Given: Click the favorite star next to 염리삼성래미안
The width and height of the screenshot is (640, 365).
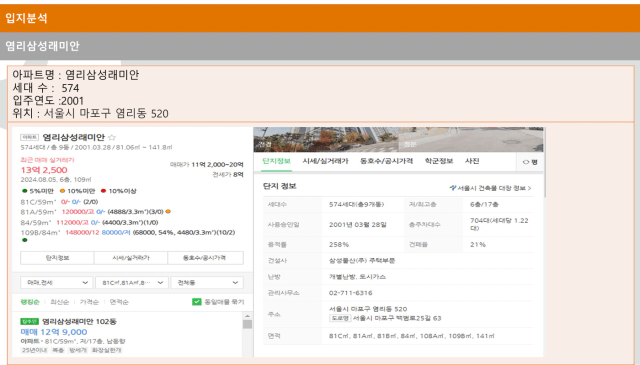Looking at the screenshot, I should click(x=112, y=138).
